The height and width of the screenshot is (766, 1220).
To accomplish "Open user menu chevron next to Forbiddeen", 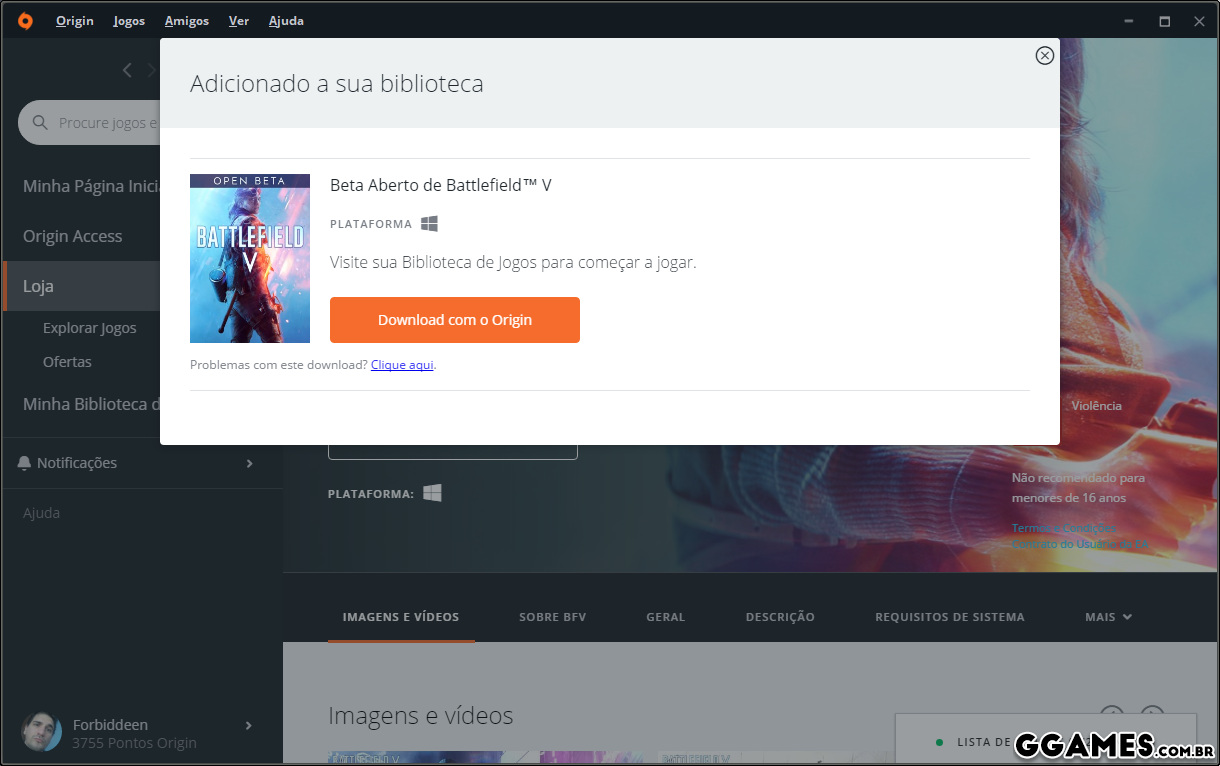I will pyautogui.click(x=249, y=725).
